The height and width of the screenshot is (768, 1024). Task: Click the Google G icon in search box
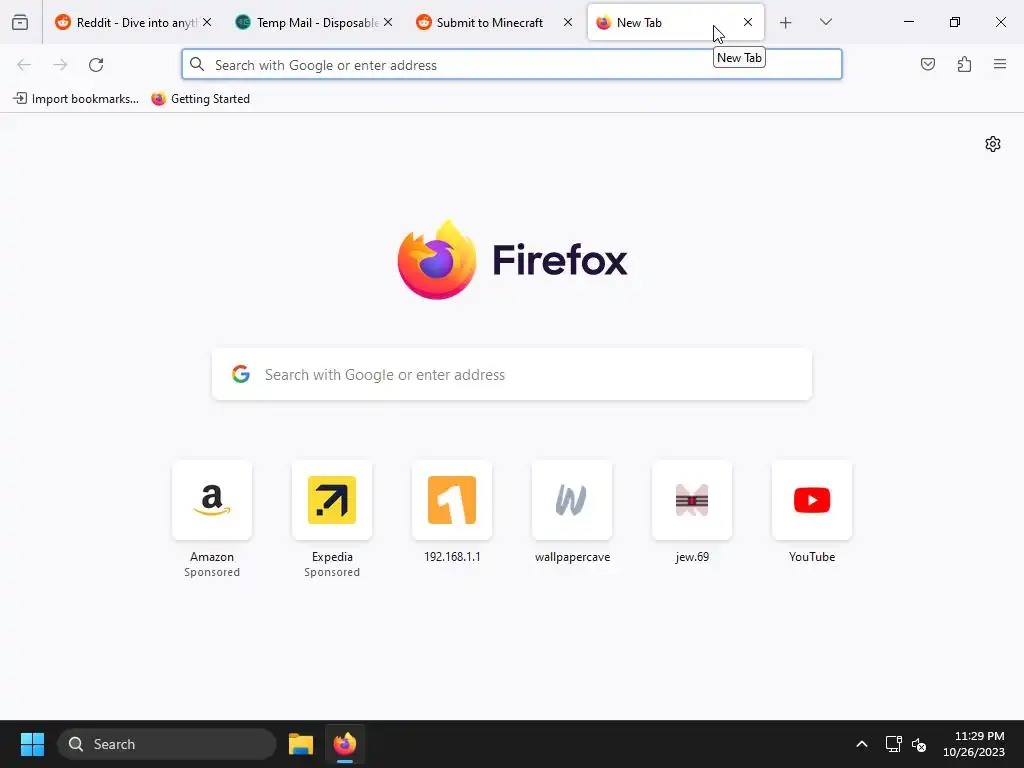pos(241,374)
